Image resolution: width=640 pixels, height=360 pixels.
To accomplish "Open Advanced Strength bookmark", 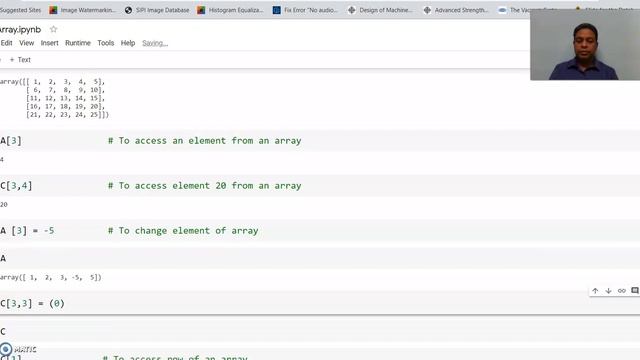I will pyautogui.click(x=456, y=10).
